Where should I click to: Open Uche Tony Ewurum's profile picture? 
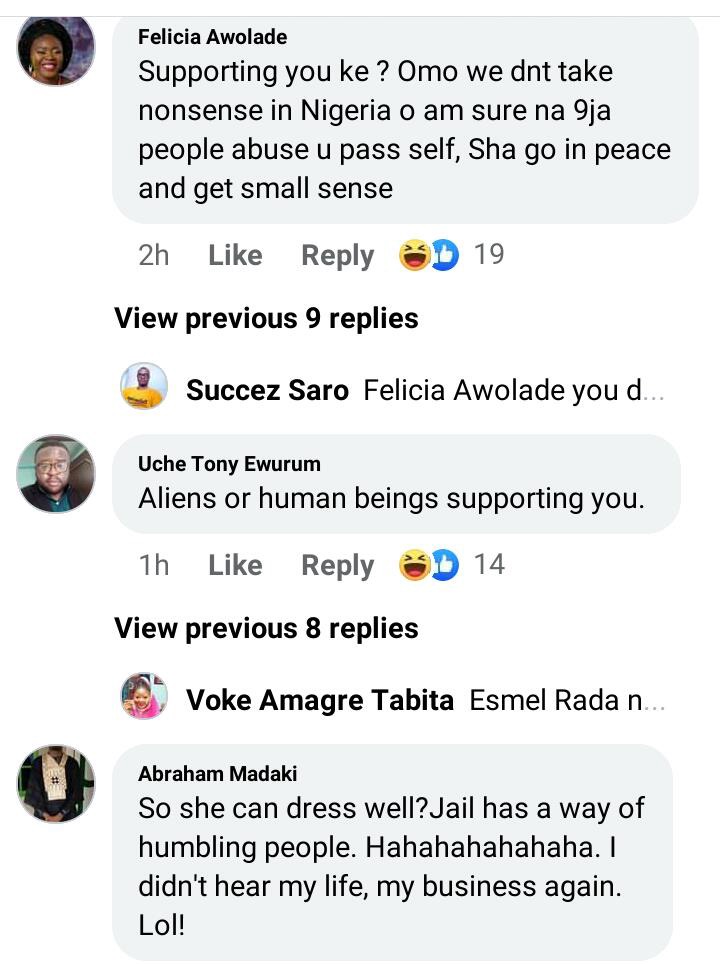(55, 473)
